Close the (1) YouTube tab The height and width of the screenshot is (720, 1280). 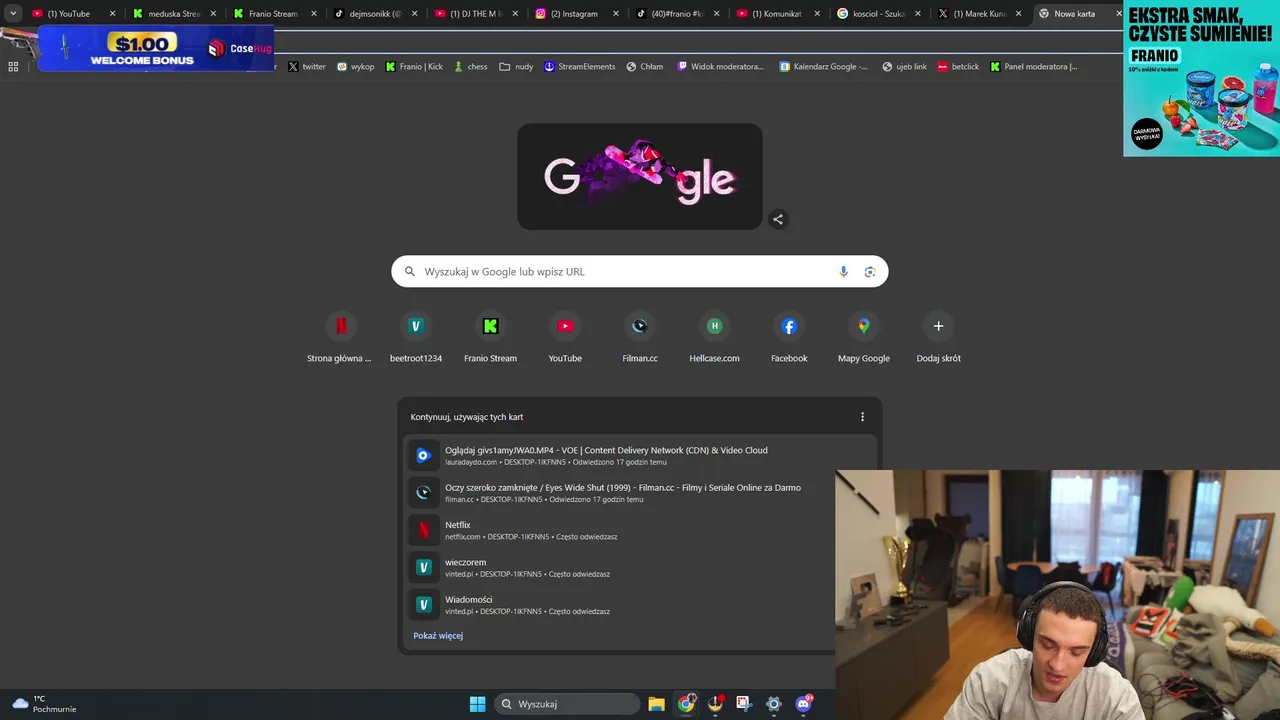tap(112, 14)
